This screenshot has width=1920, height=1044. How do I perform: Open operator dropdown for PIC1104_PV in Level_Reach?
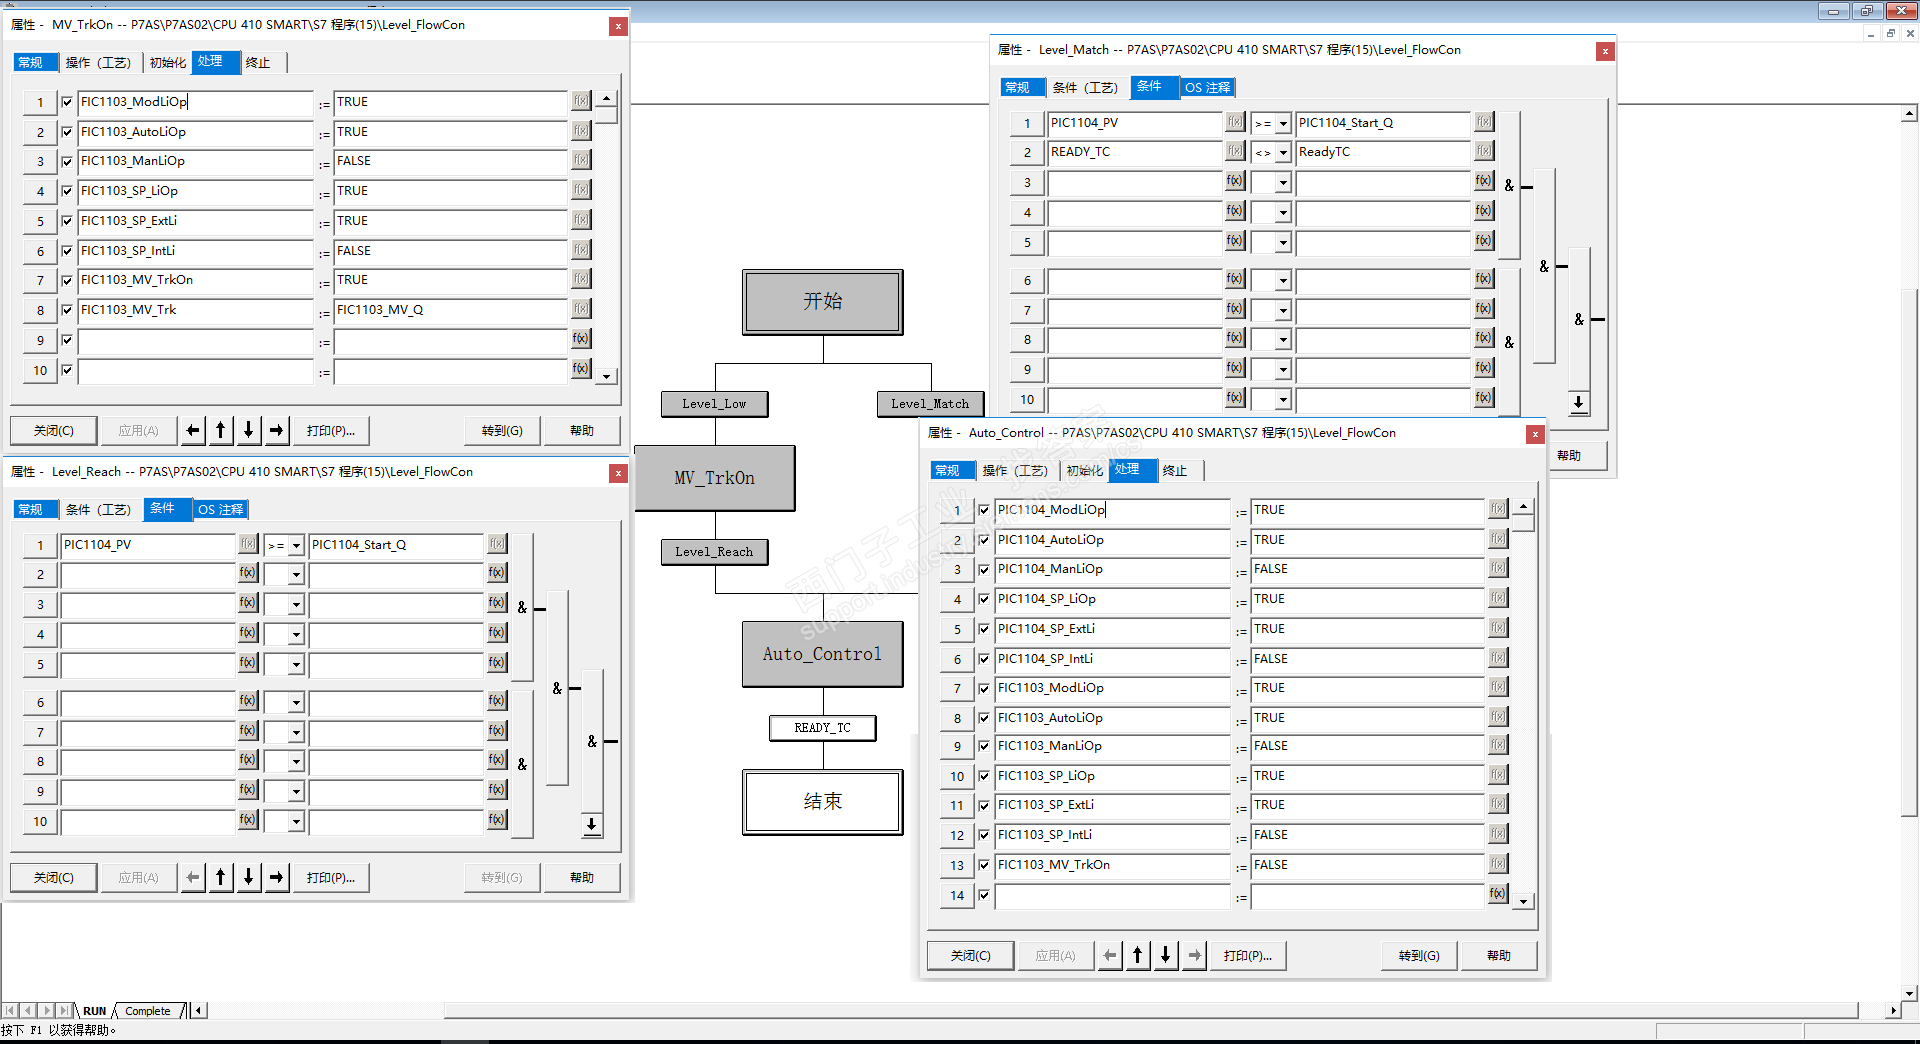point(296,546)
